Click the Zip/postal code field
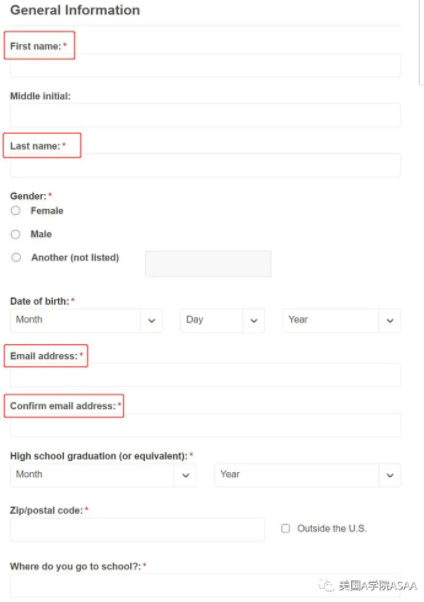 coord(137,530)
